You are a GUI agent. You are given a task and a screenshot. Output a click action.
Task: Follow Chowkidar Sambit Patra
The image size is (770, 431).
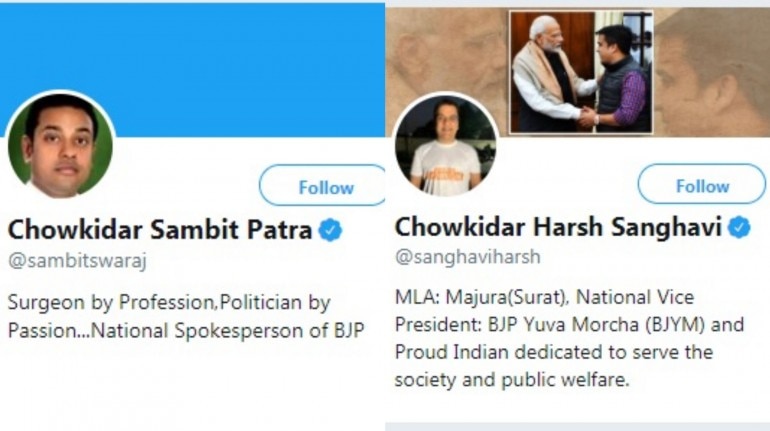(x=325, y=187)
